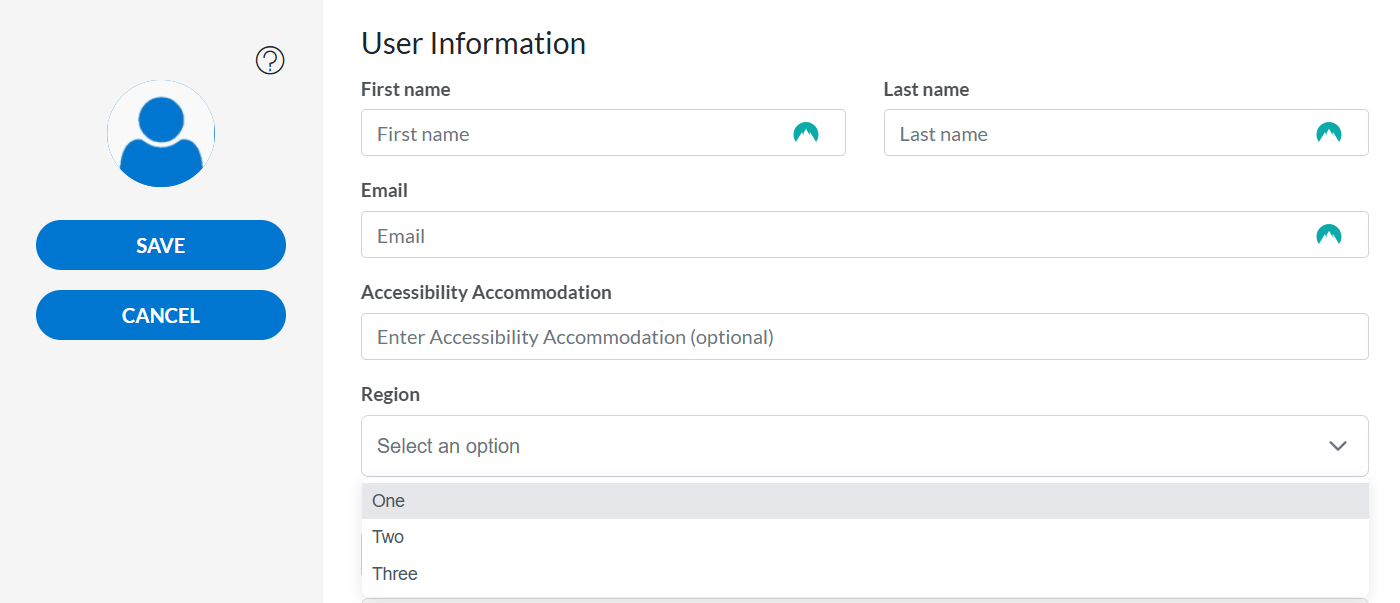1400x603 pixels.
Task: Click the 'Region' field label
Action: coord(390,394)
